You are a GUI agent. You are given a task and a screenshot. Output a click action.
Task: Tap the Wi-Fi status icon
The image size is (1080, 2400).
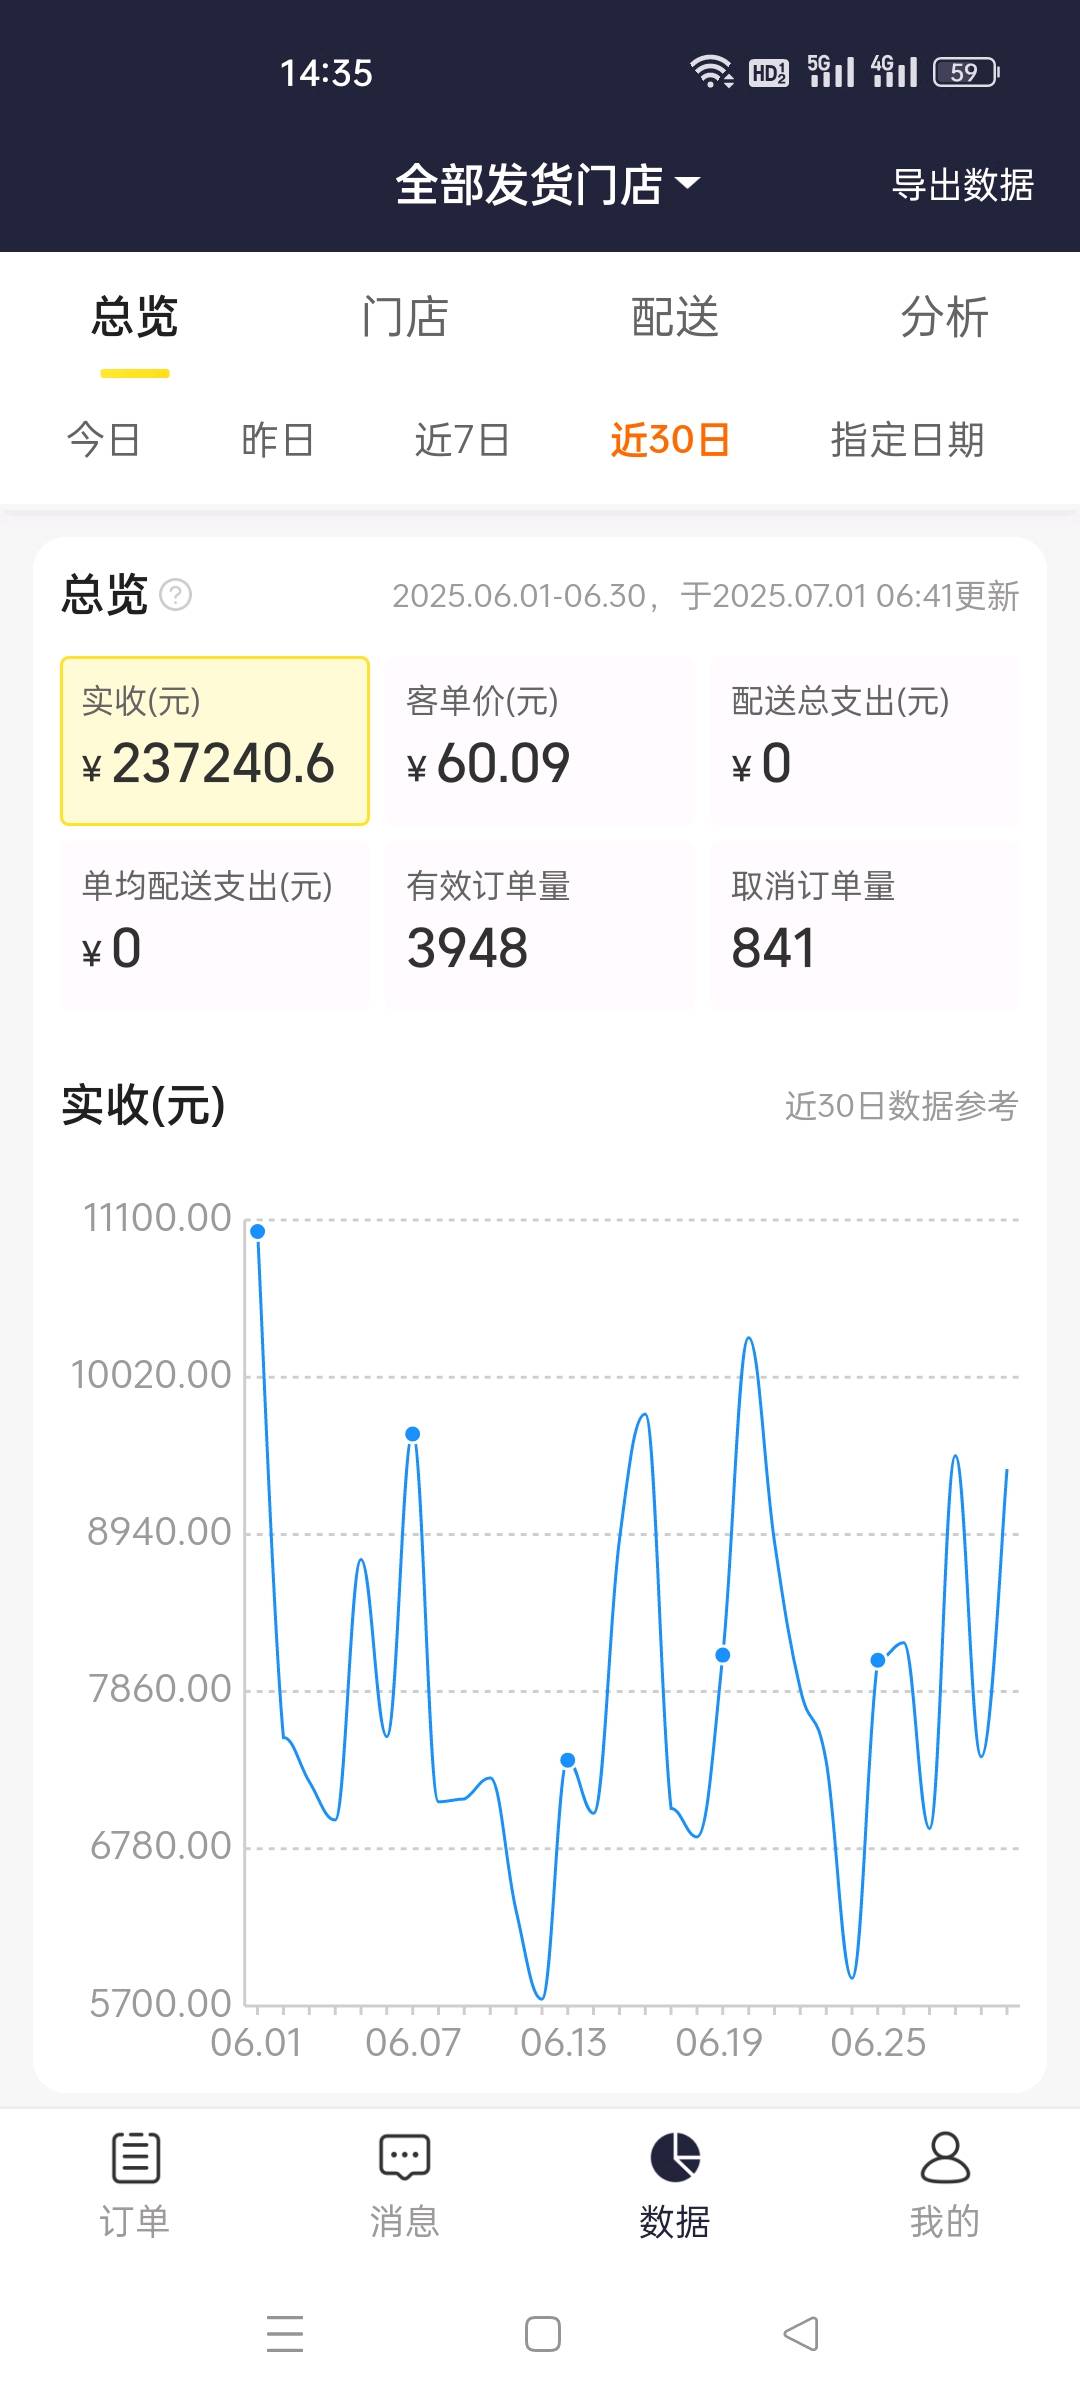point(712,72)
